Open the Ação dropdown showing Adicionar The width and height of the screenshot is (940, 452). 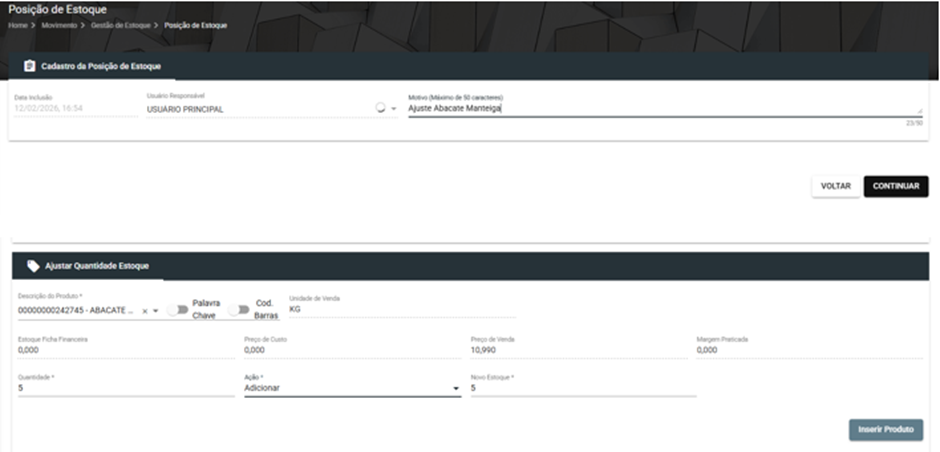tap(352, 388)
